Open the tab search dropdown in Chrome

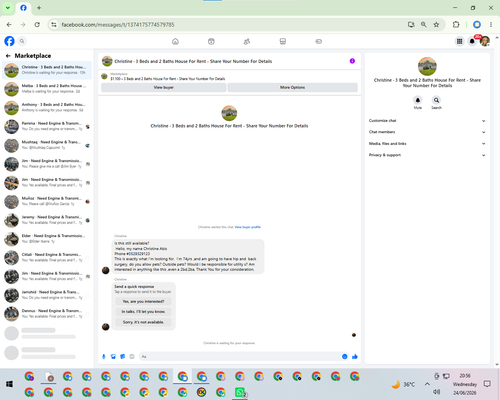8,8
